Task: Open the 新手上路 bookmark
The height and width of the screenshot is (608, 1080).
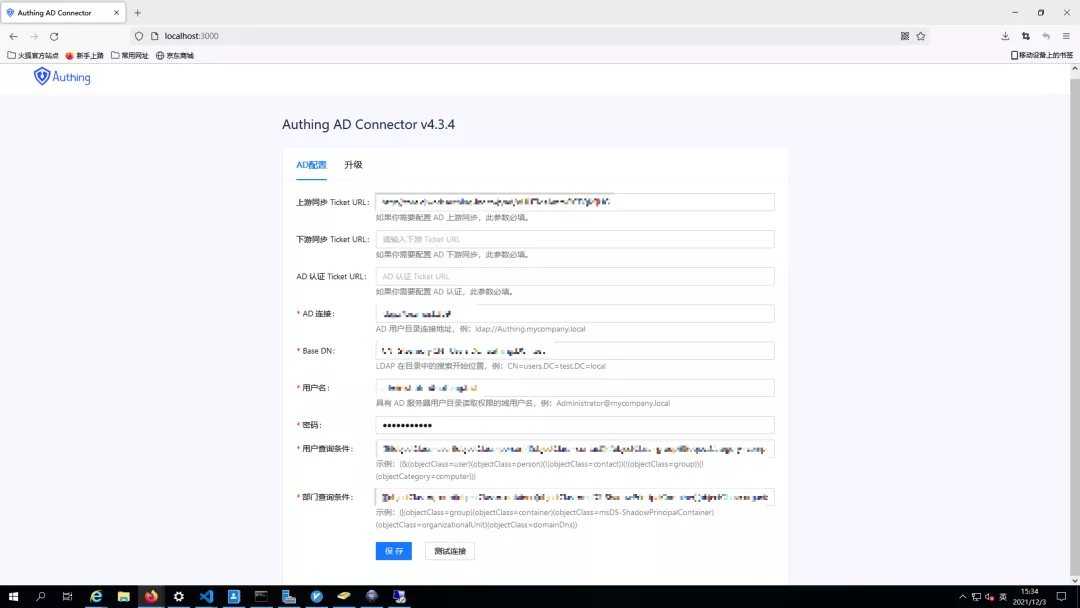Action: [84, 55]
